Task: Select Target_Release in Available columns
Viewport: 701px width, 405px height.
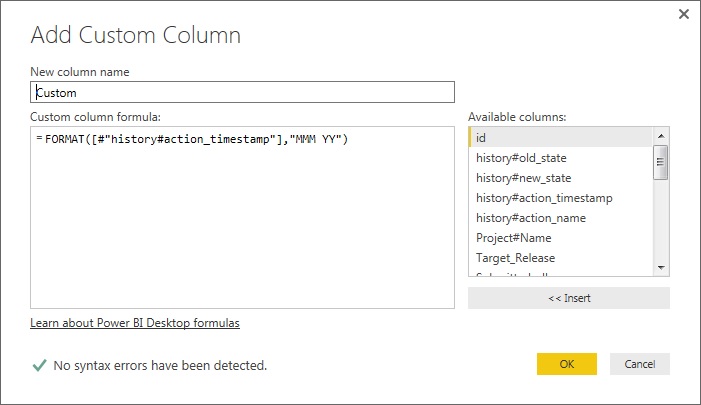Action: pyautogui.click(x=561, y=258)
